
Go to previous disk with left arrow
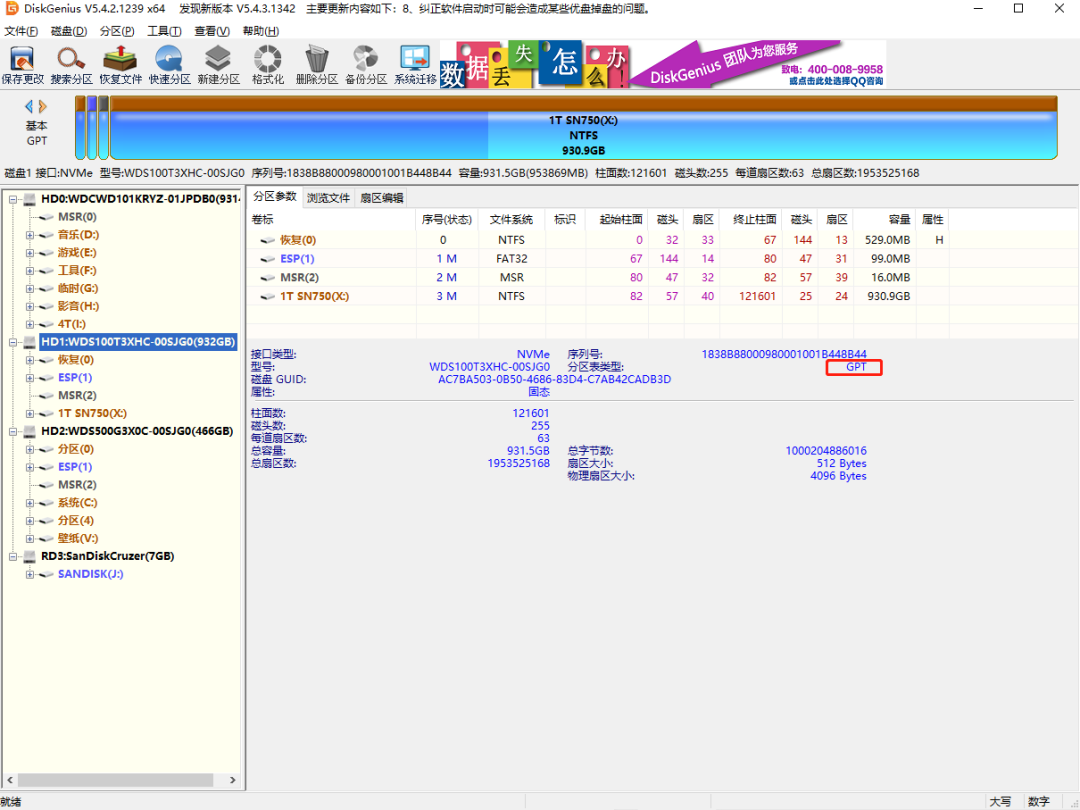click(x=28, y=106)
